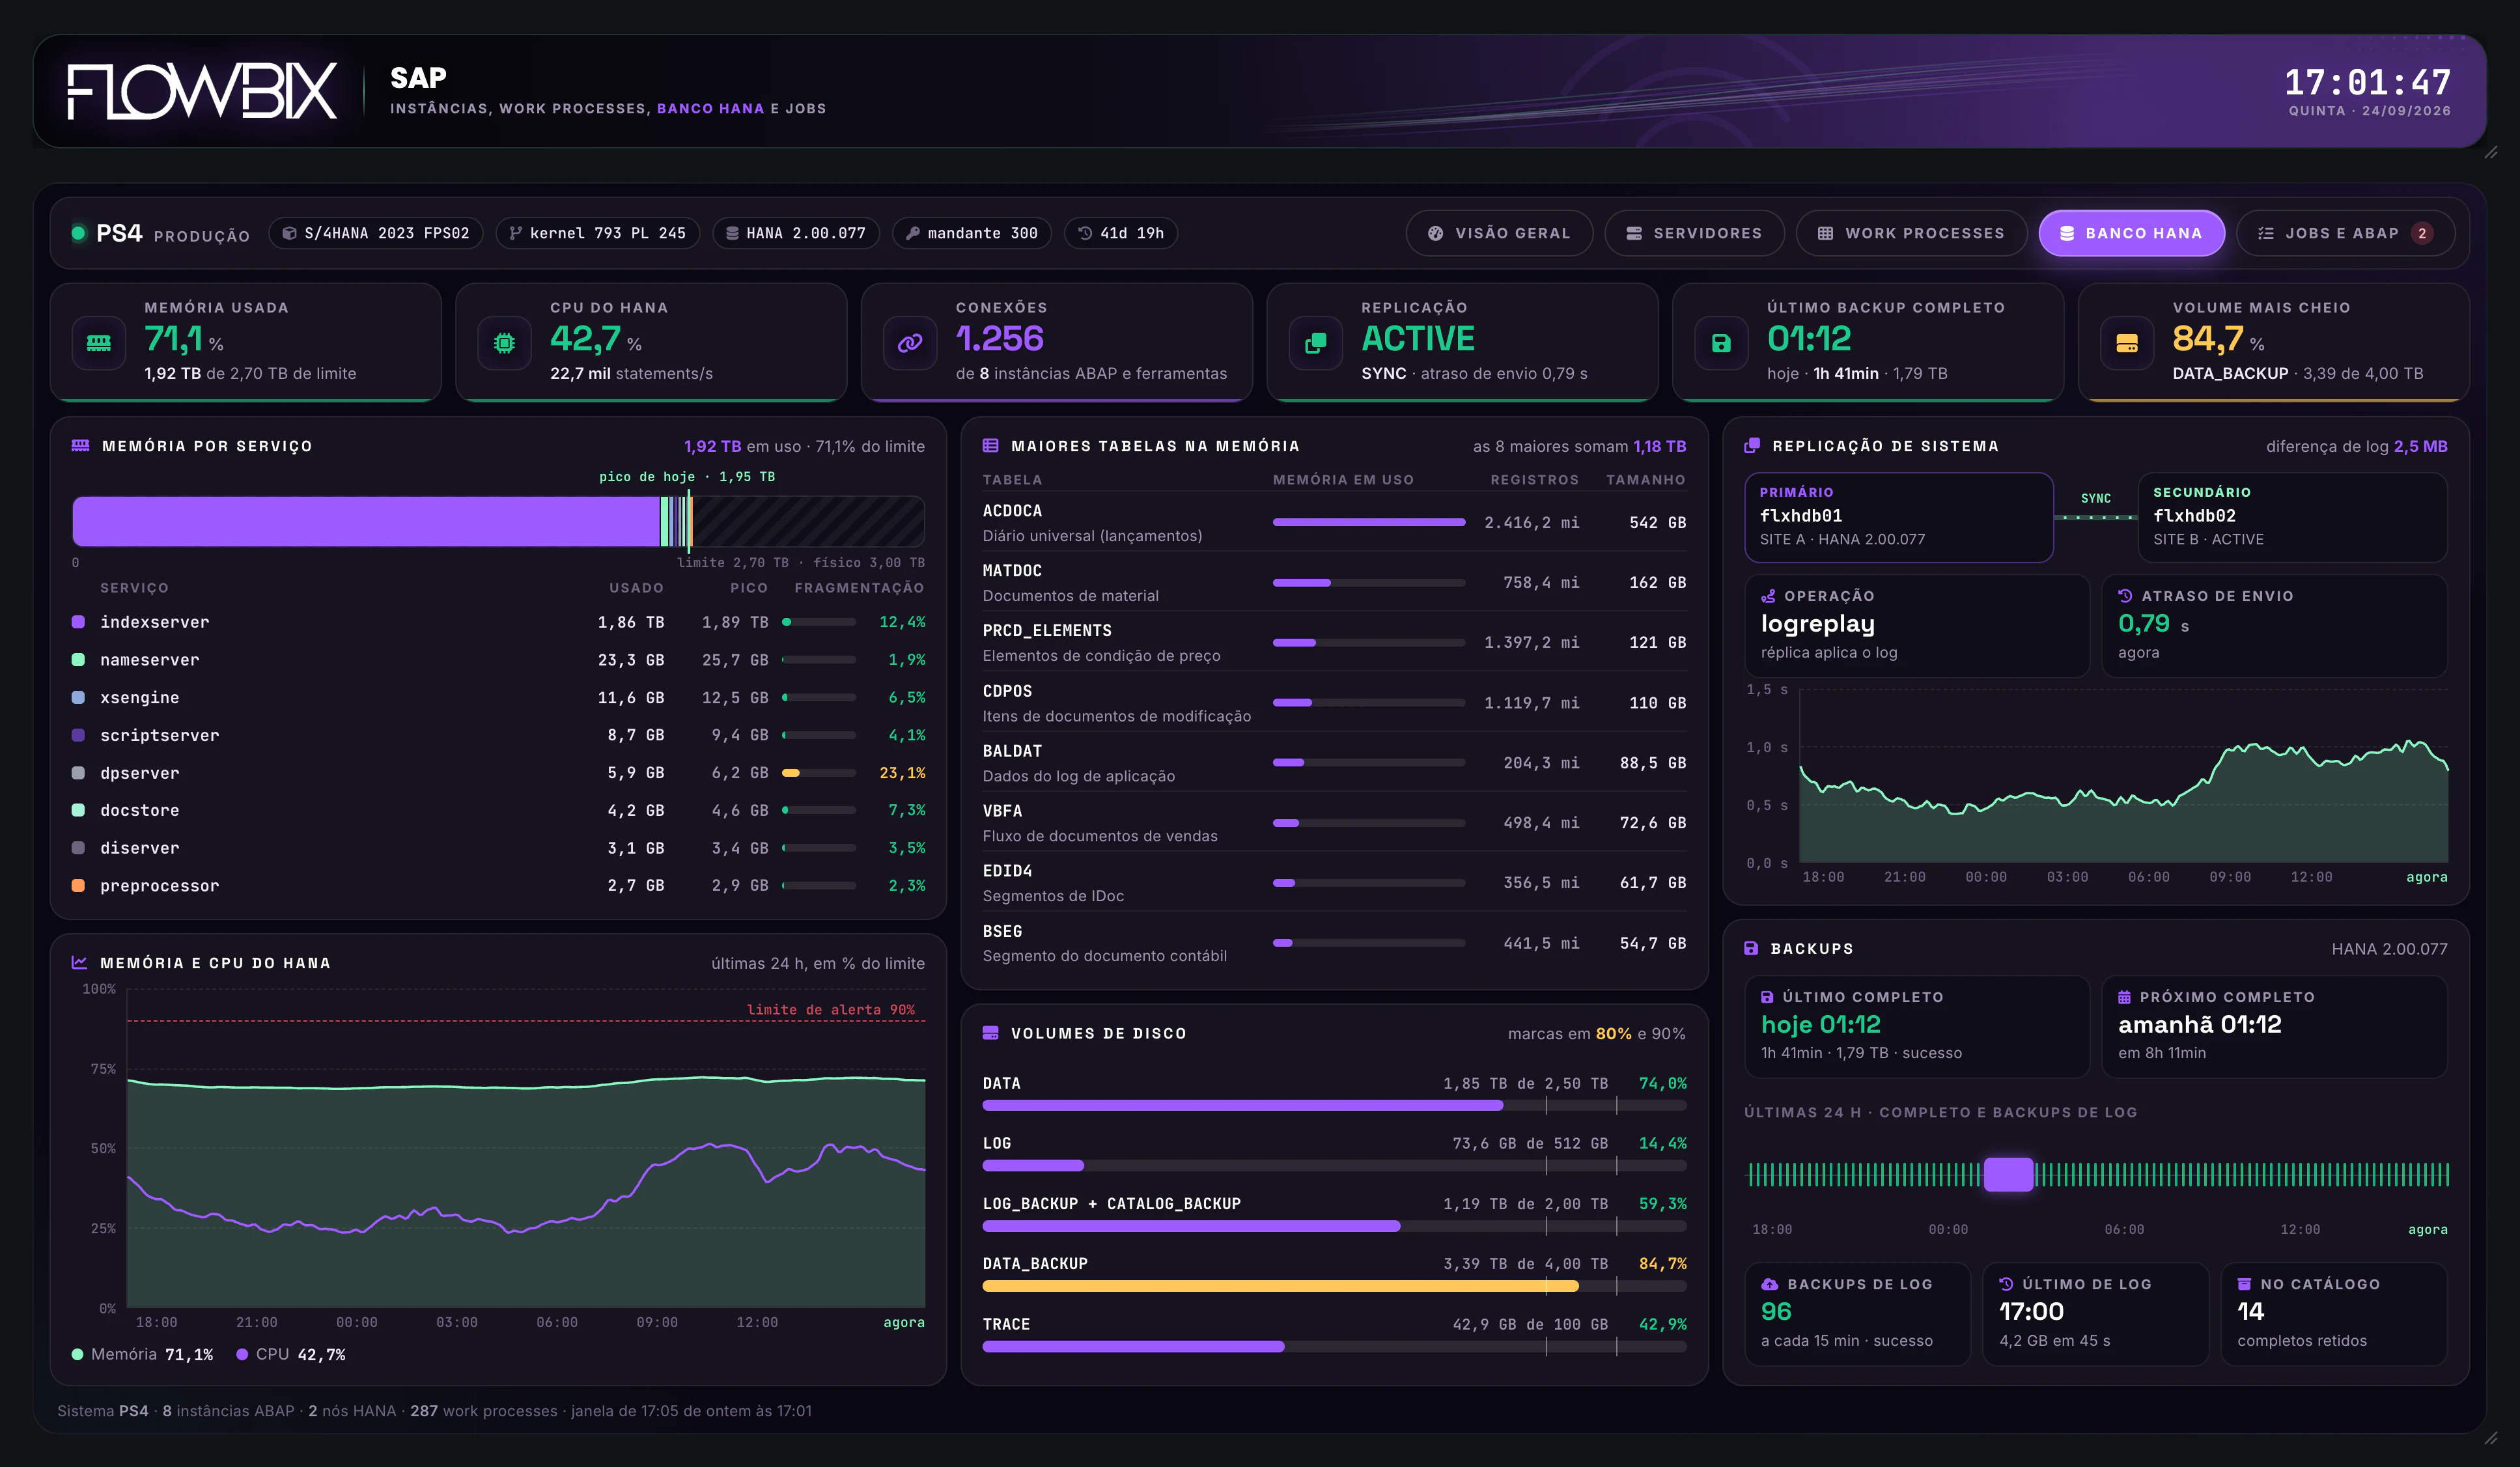Click the chart icon beside Memória e CPU do HANA

pos(80,963)
